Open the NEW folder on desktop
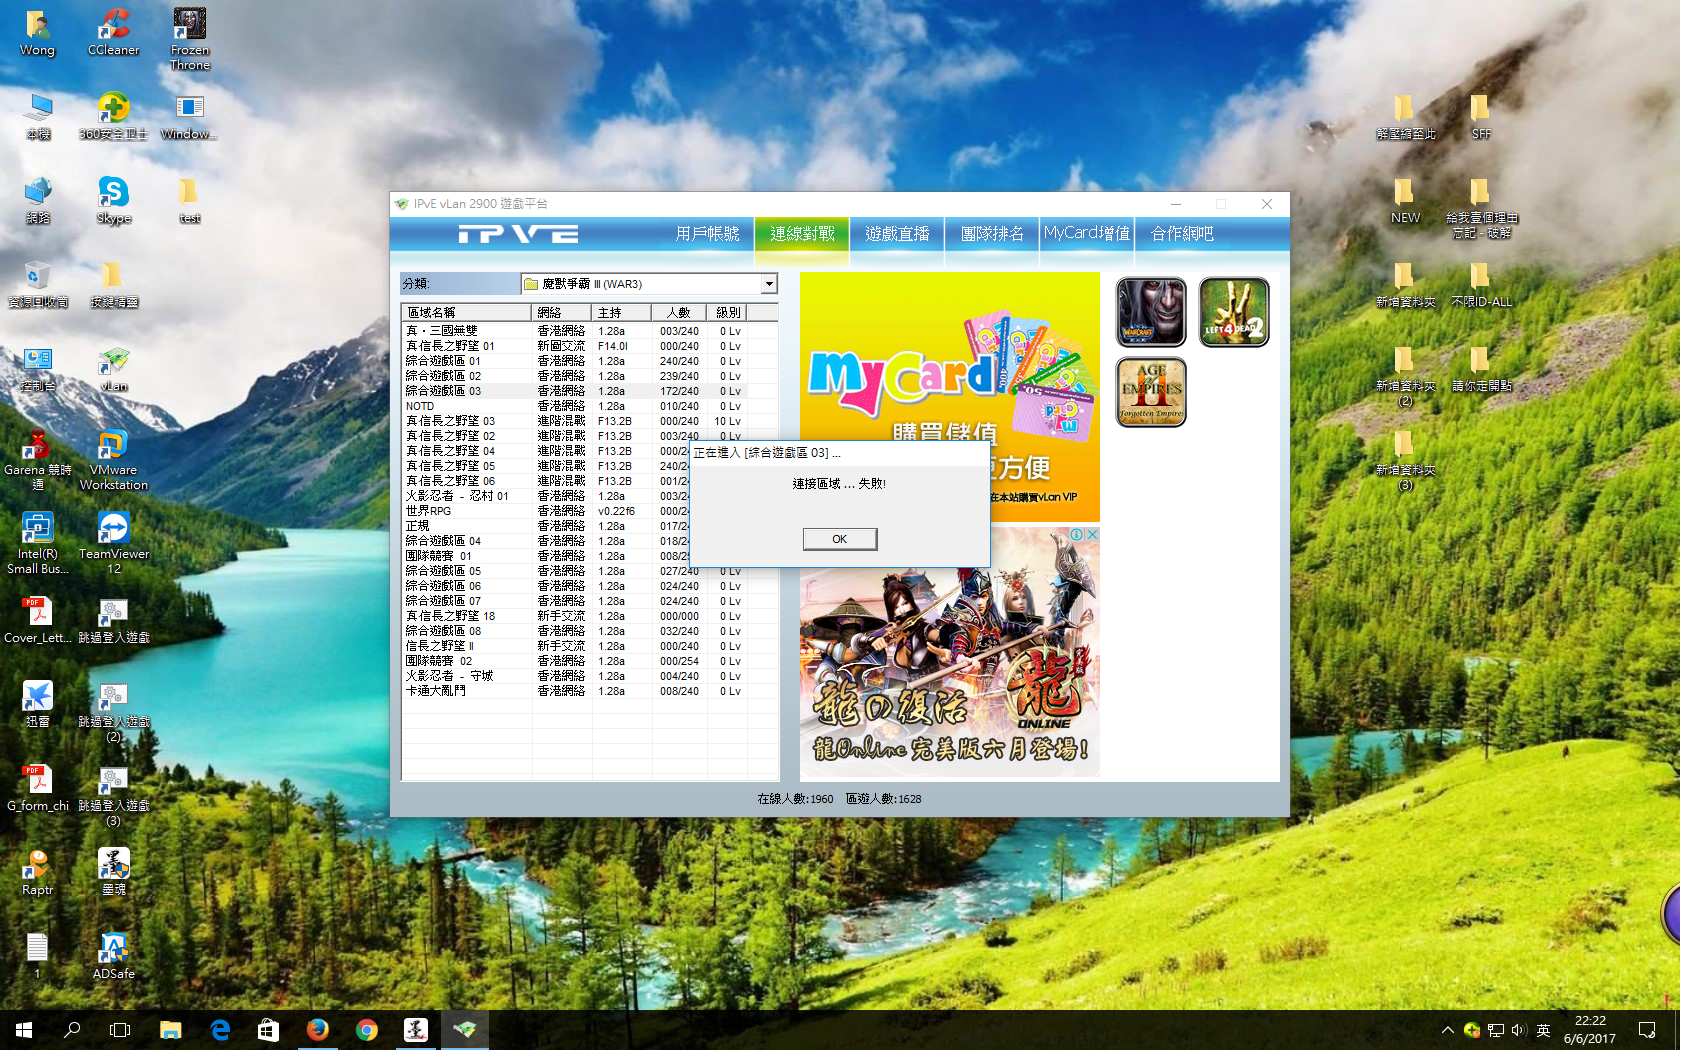This screenshot has height=1050, width=1684. click(1405, 200)
